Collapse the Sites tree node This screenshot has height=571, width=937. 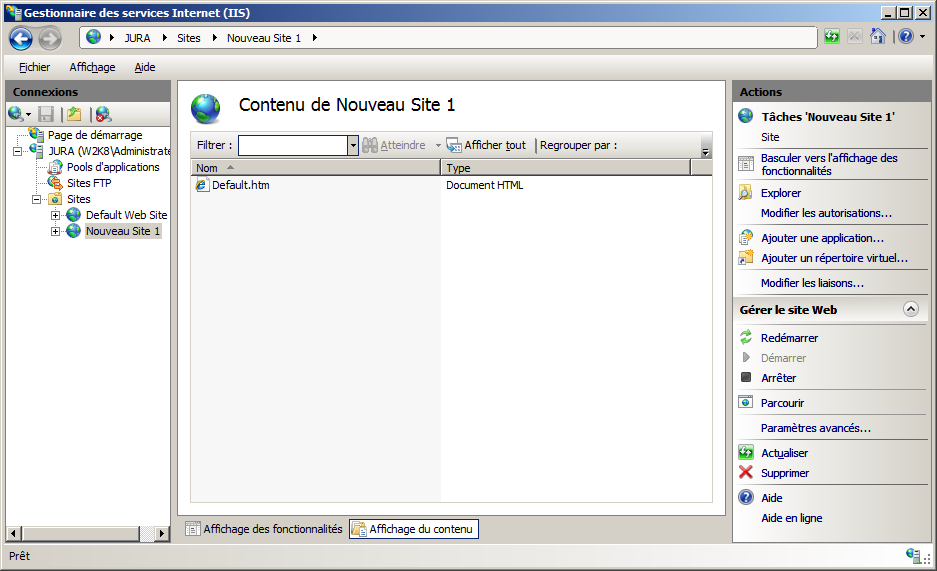(x=37, y=199)
